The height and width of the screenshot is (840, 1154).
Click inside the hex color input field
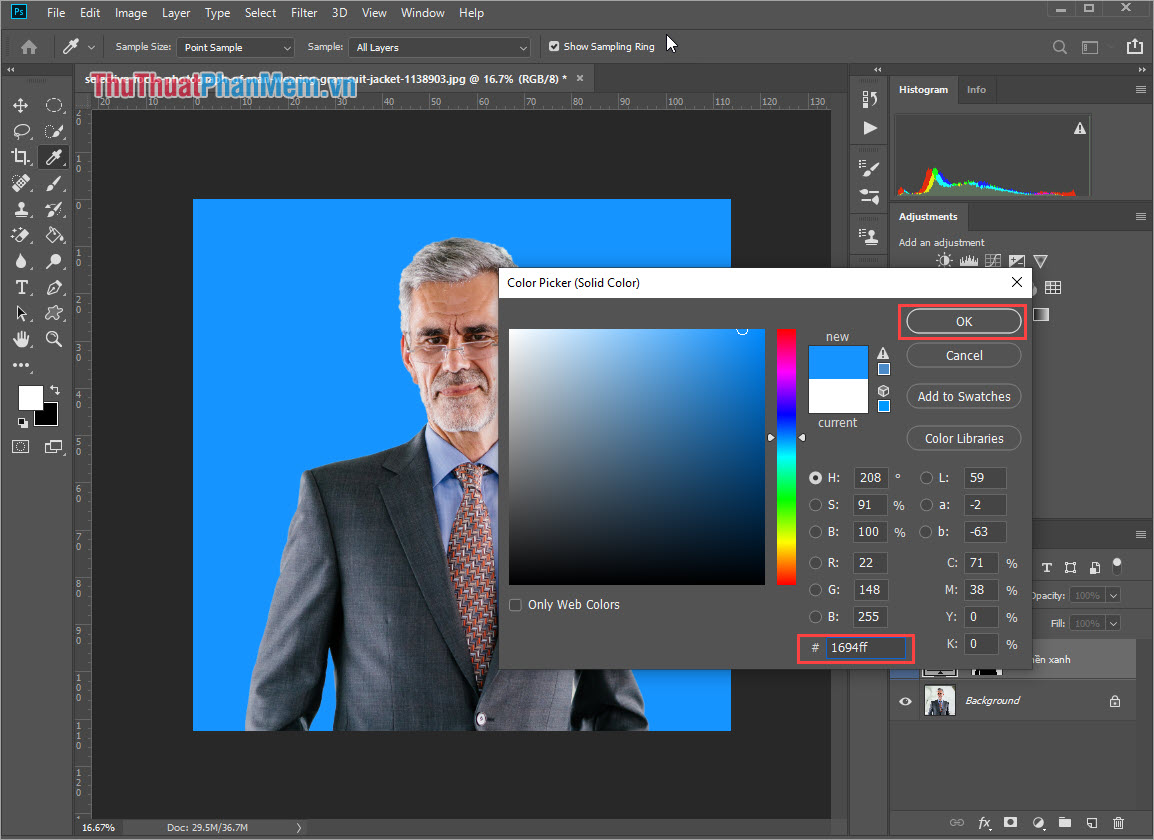(x=865, y=648)
